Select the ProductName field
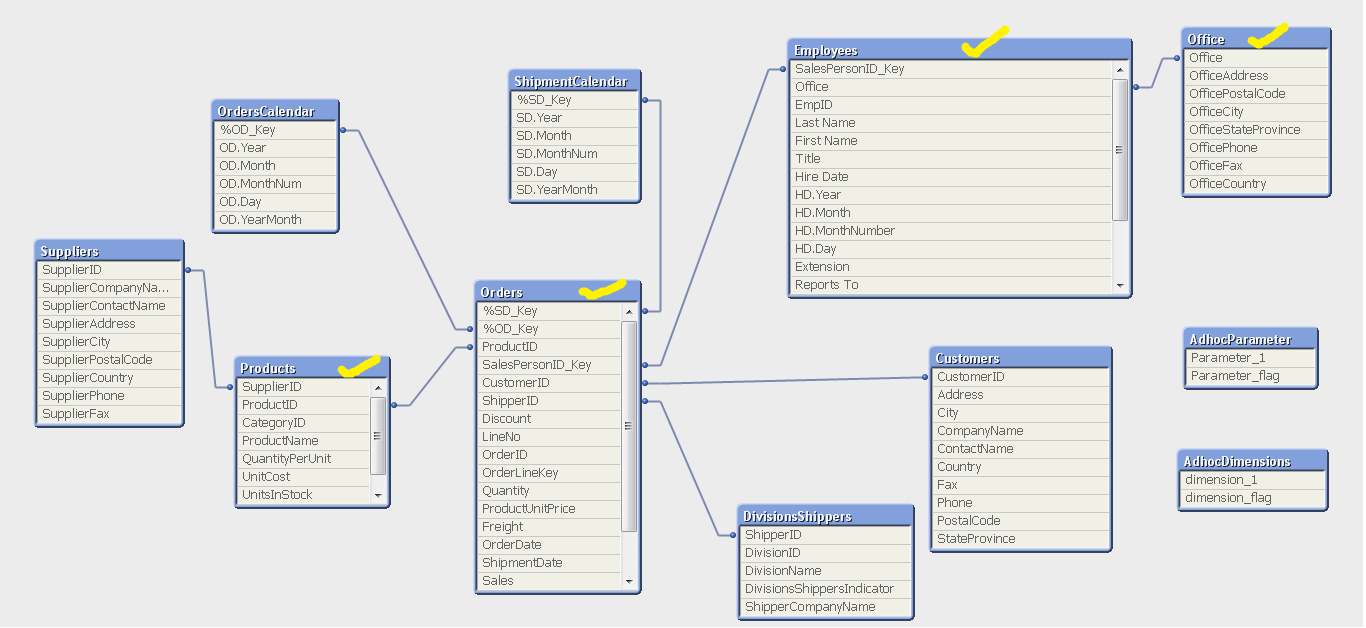Screen dimensions: 1366x628 [x=304, y=440]
